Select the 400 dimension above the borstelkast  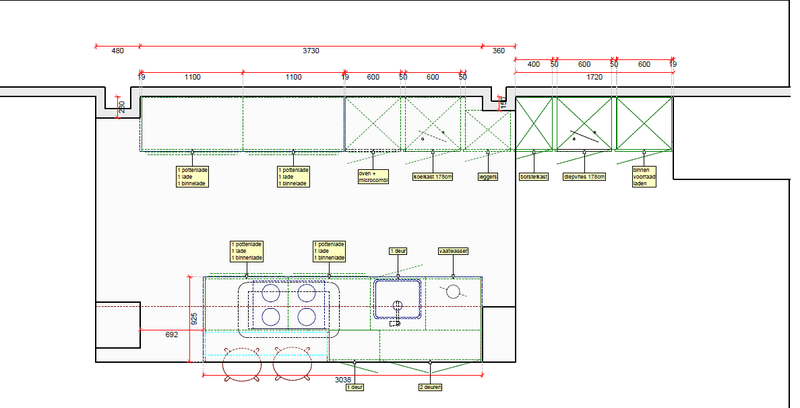point(534,64)
